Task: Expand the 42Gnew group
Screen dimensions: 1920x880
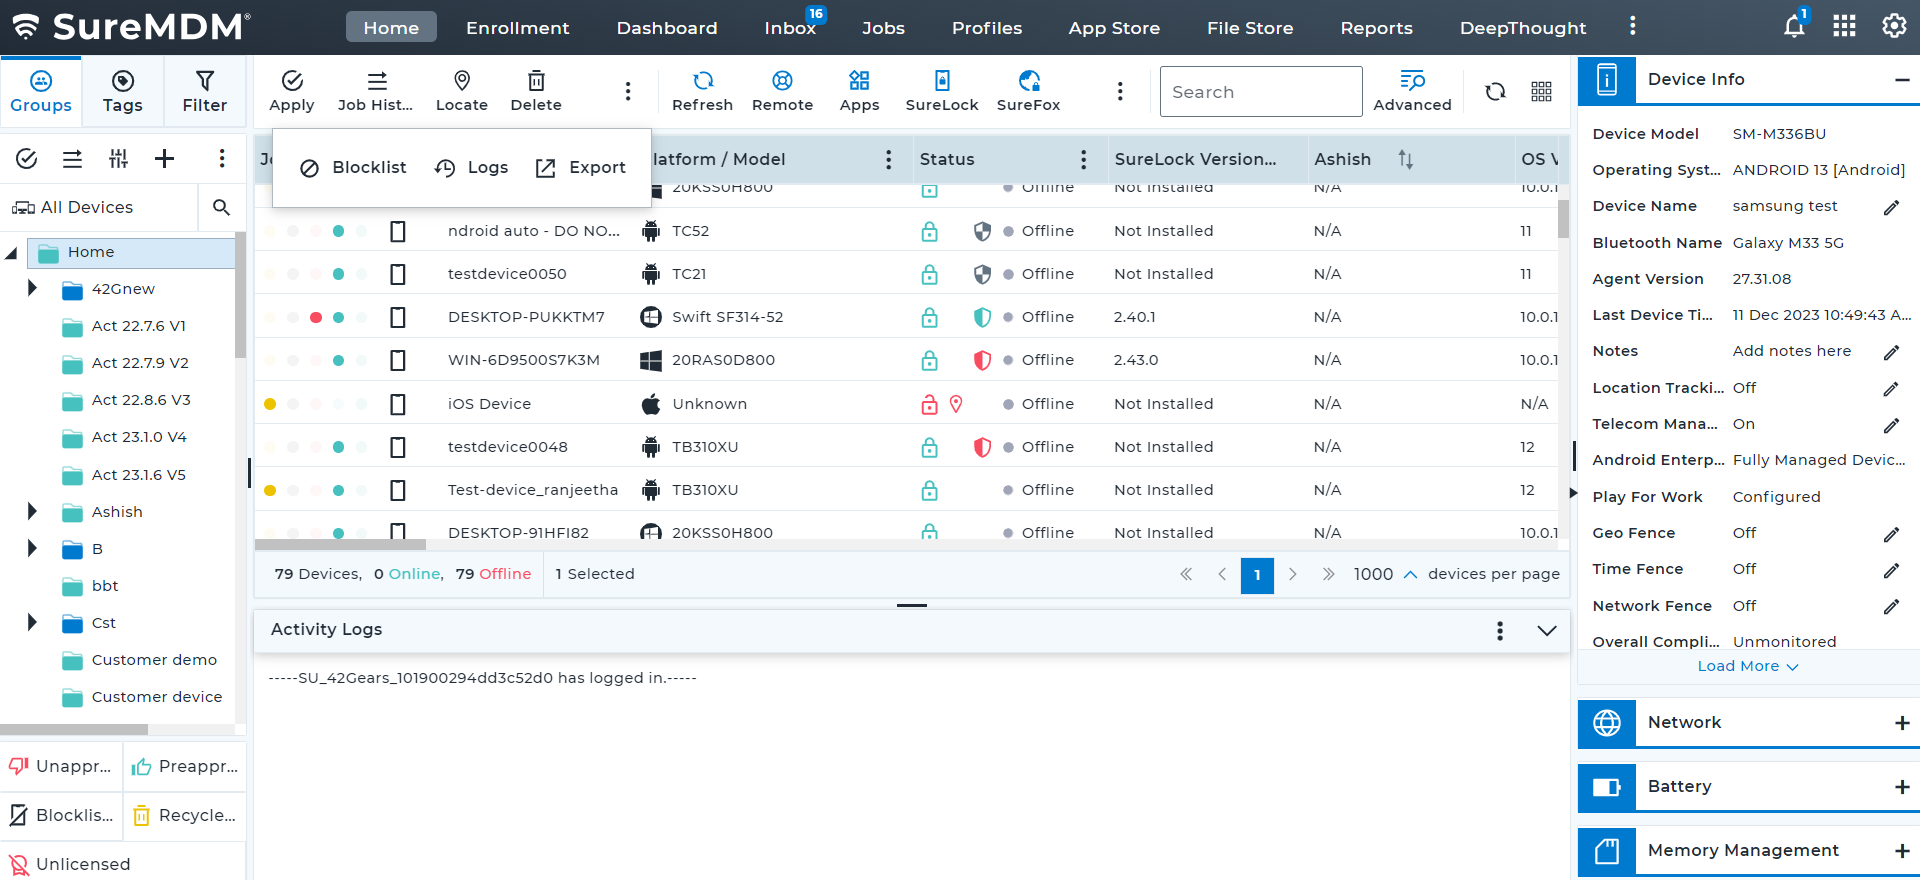Action: point(32,288)
